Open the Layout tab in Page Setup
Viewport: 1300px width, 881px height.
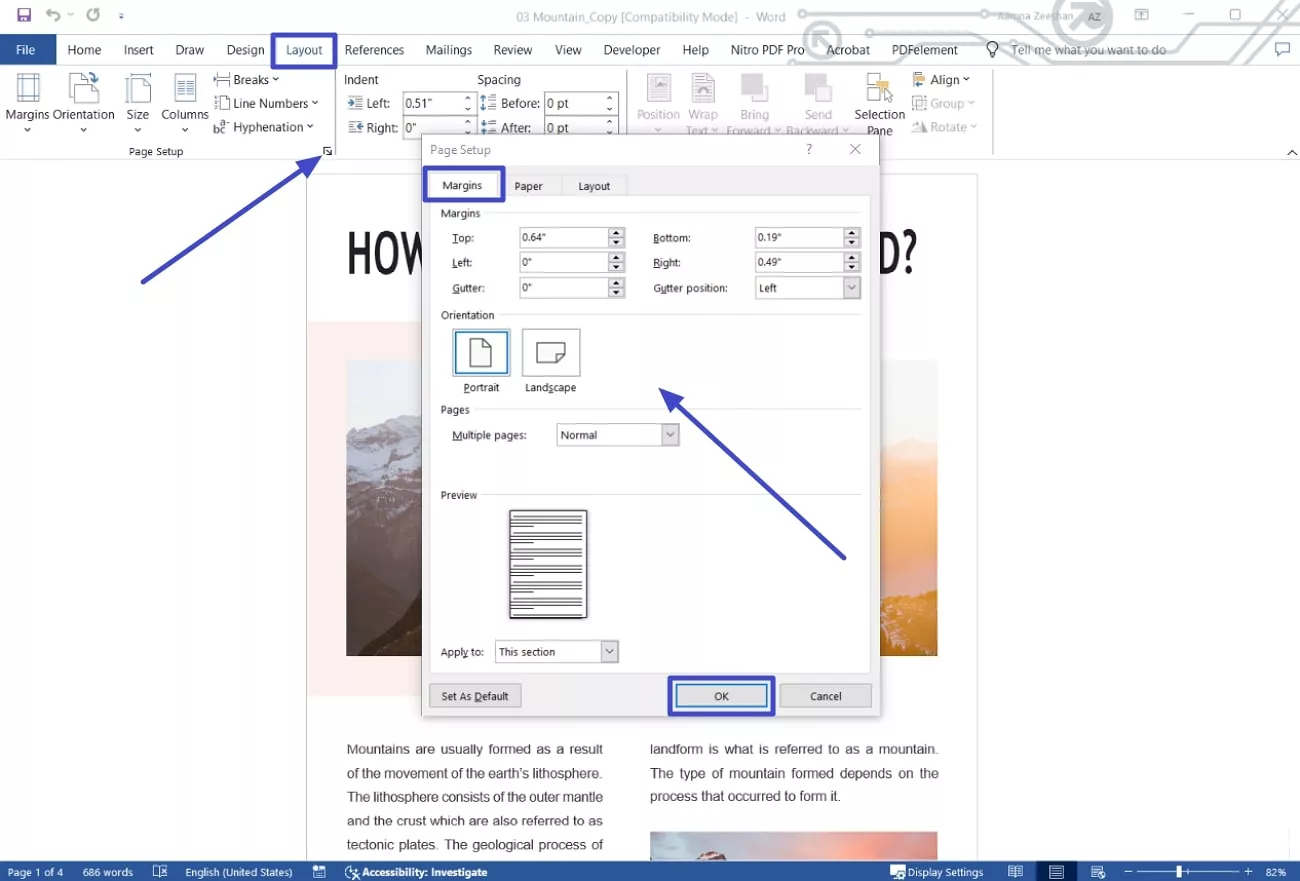[x=594, y=186]
